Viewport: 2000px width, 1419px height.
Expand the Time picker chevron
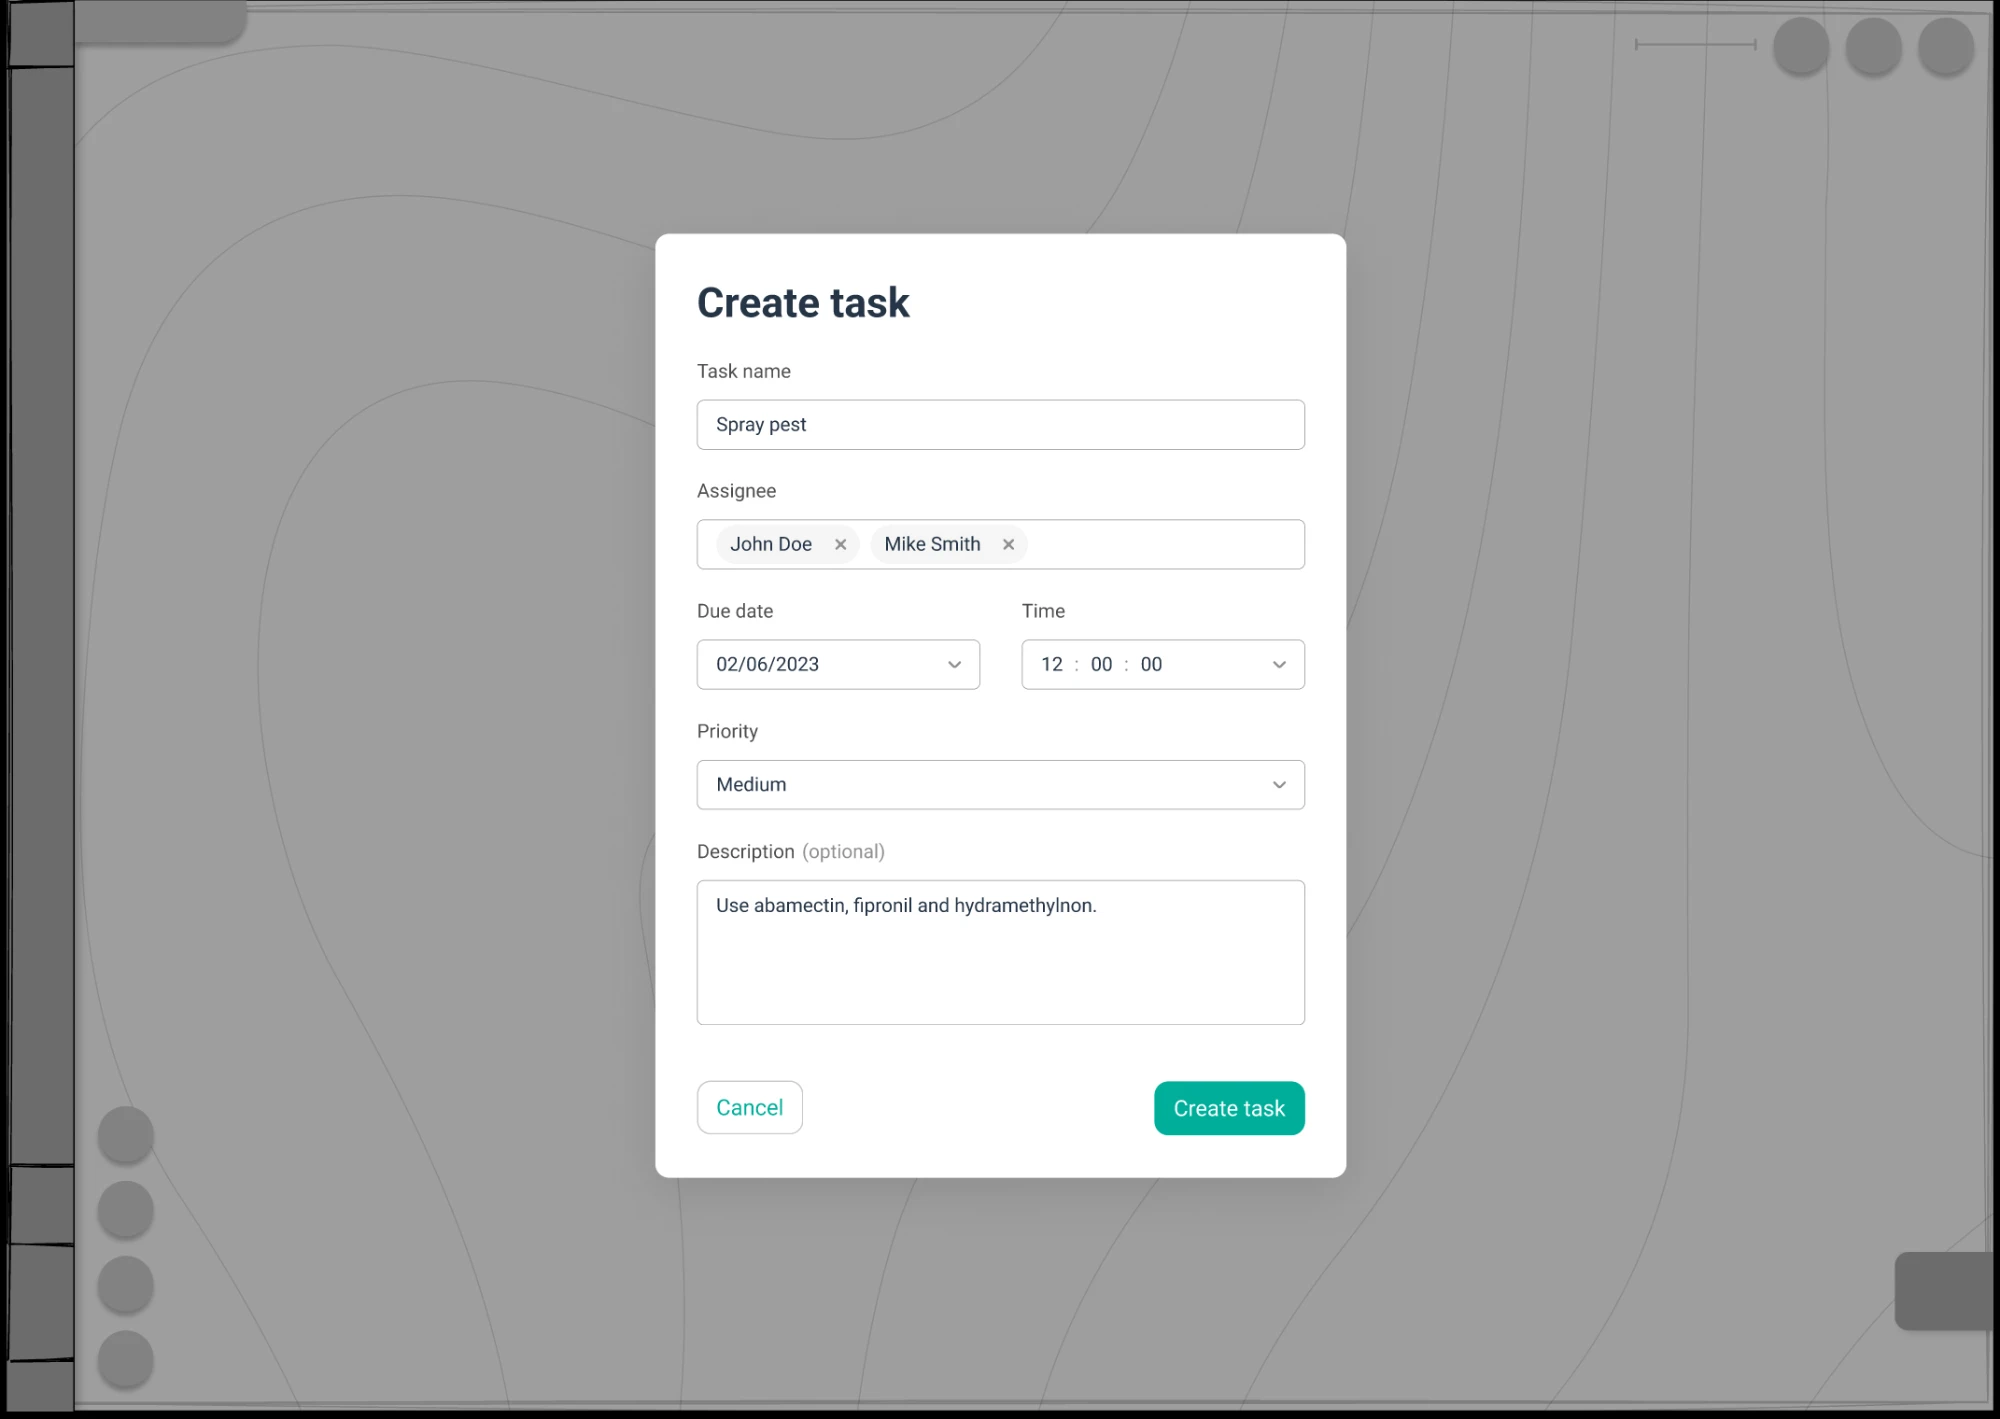point(1279,664)
